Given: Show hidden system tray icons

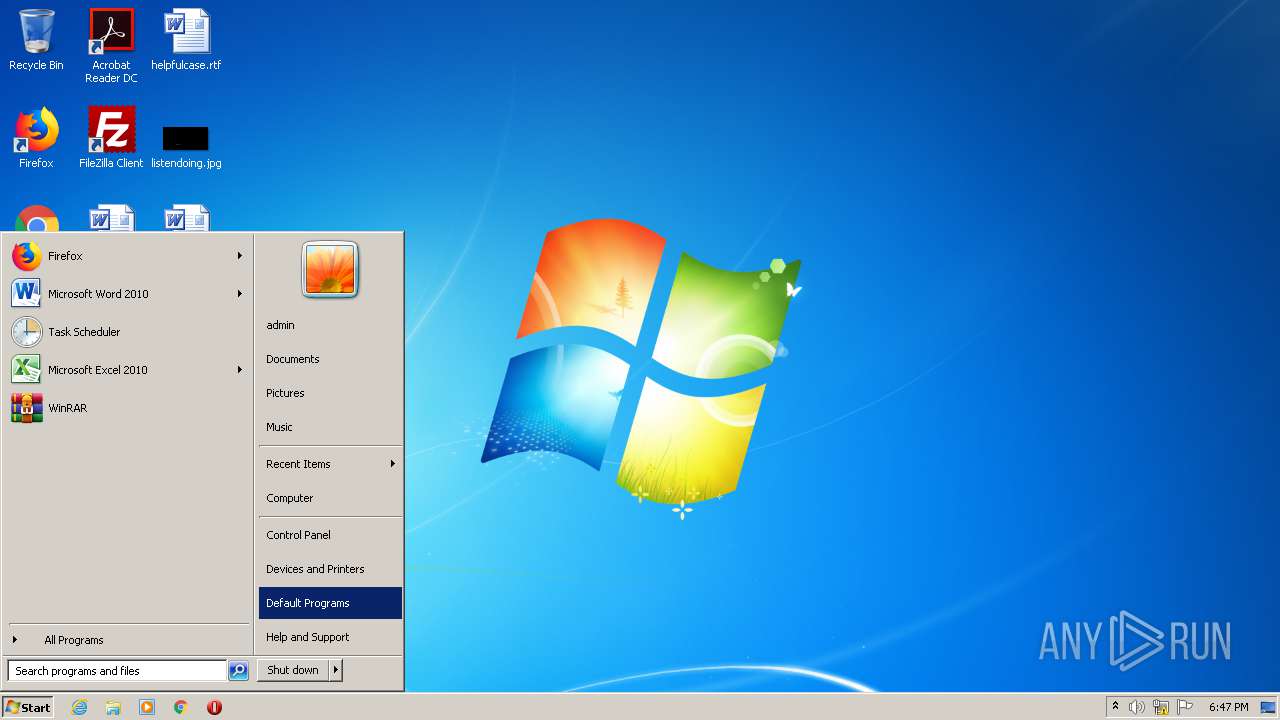Looking at the screenshot, I should (x=1115, y=707).
